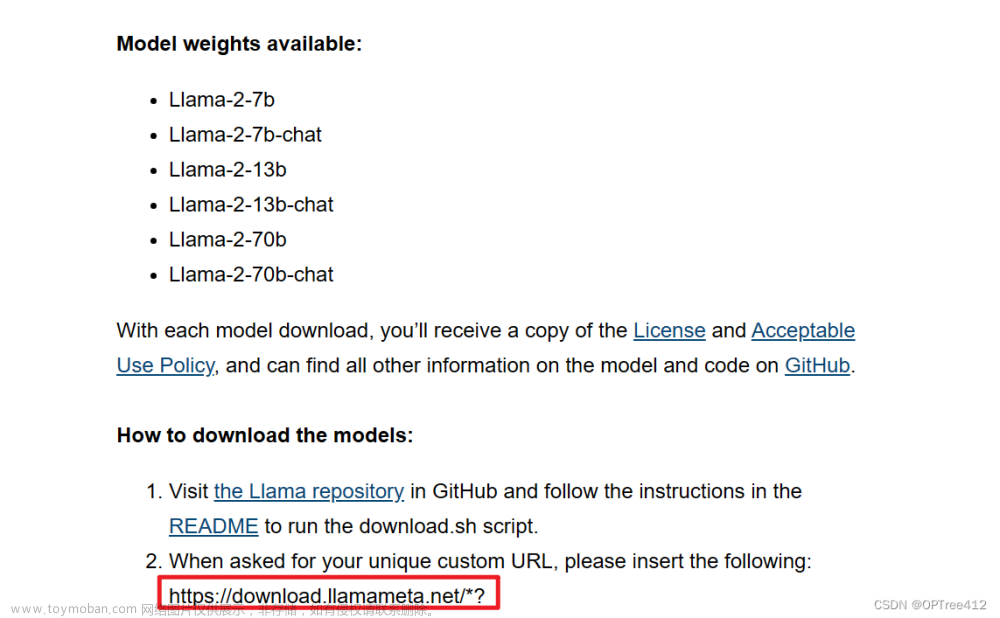The width and height of the screenshot is (1000, 618).
Task: Open the License link
Action: [x=669, y=330]
